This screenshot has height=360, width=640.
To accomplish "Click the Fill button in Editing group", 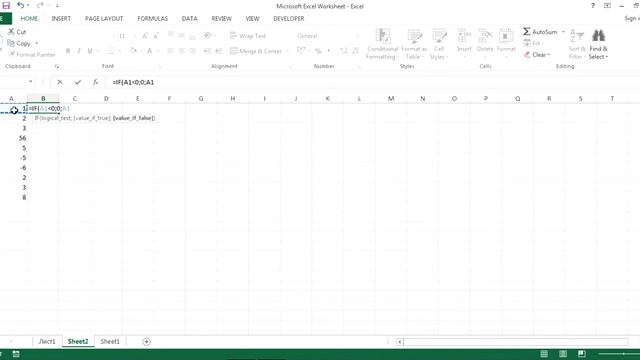I will [532, 43].
